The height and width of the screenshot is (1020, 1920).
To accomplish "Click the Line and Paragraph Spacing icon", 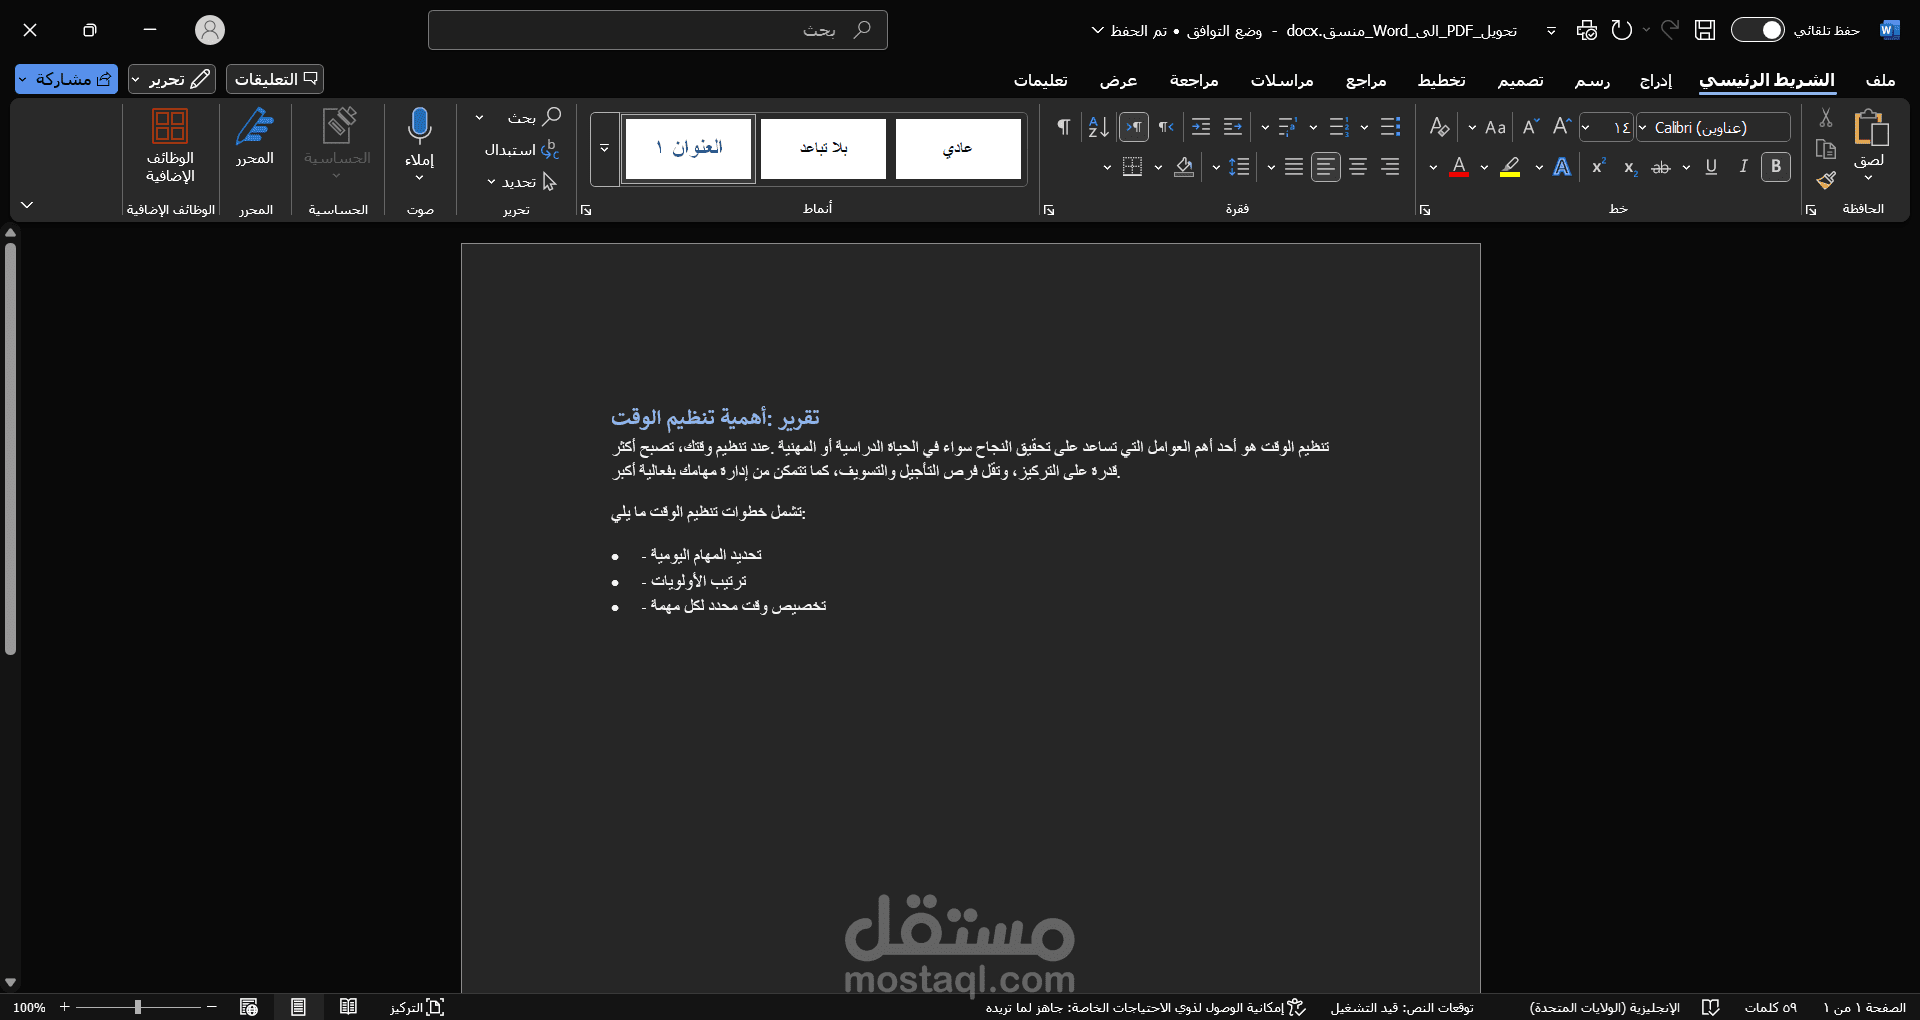I will (1239, 167).
